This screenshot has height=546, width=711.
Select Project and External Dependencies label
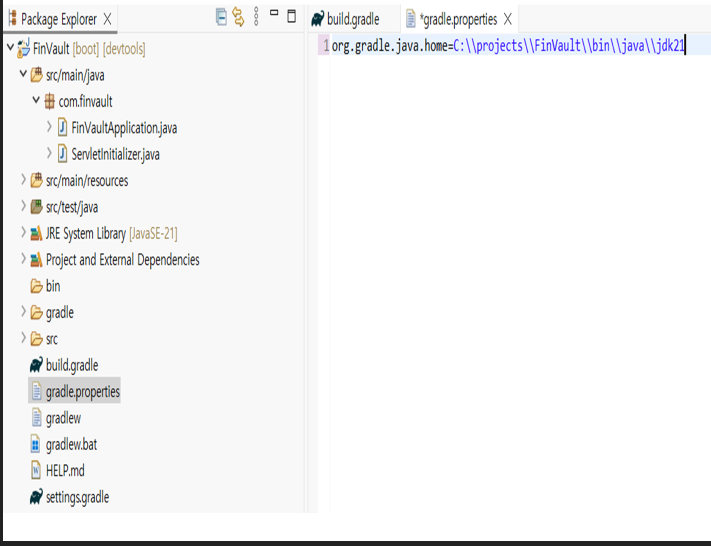122,260
